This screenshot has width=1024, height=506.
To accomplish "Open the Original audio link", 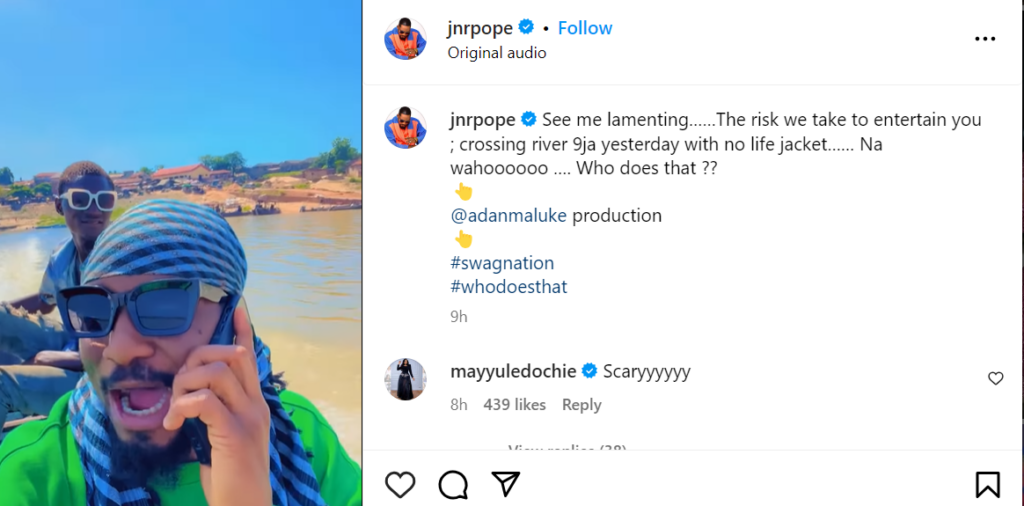I will [497, 53].
